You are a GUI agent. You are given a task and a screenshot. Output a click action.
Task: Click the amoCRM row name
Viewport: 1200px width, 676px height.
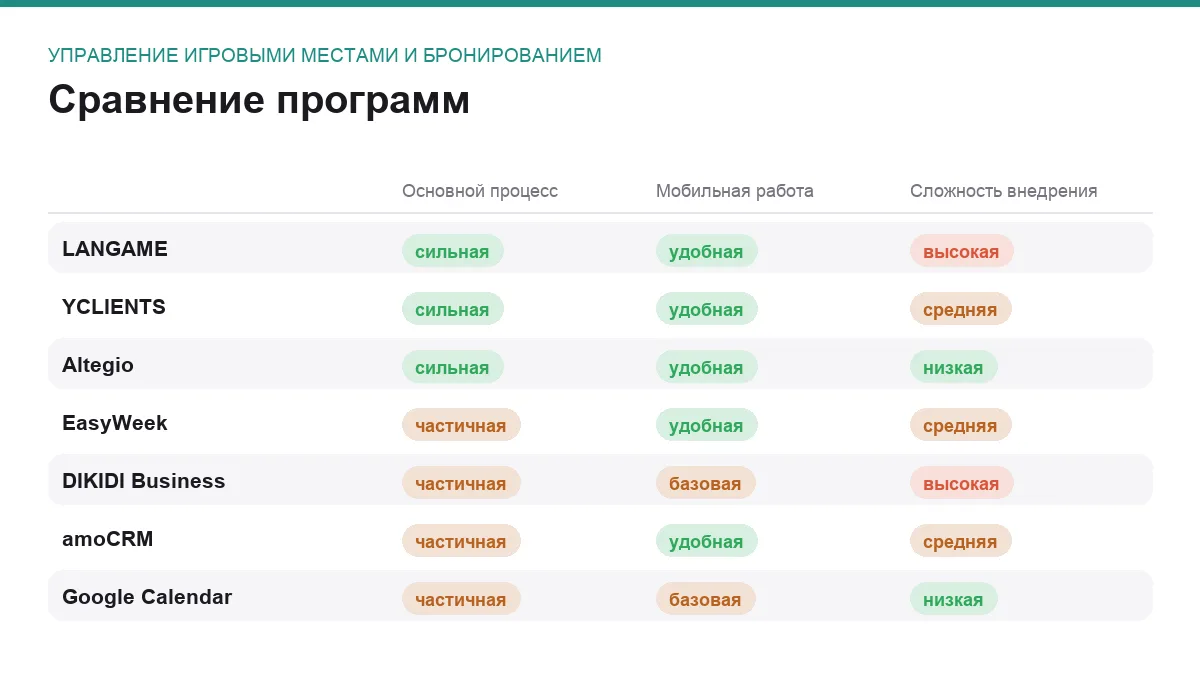click(108, 539)
